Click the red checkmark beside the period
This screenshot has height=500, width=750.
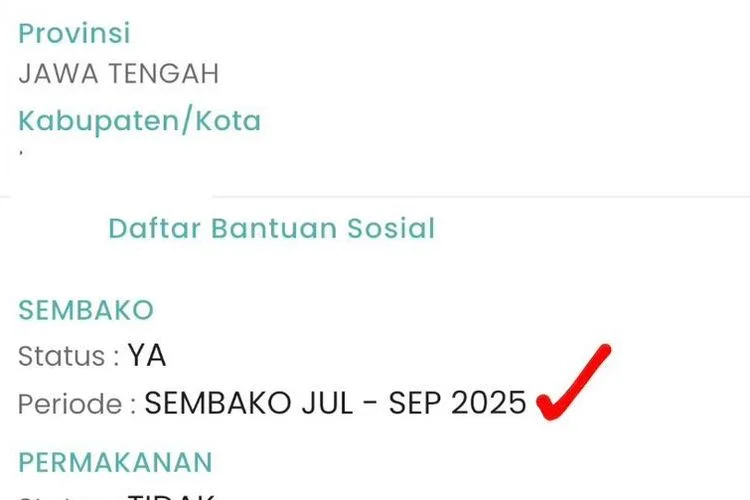pos(574,381)
